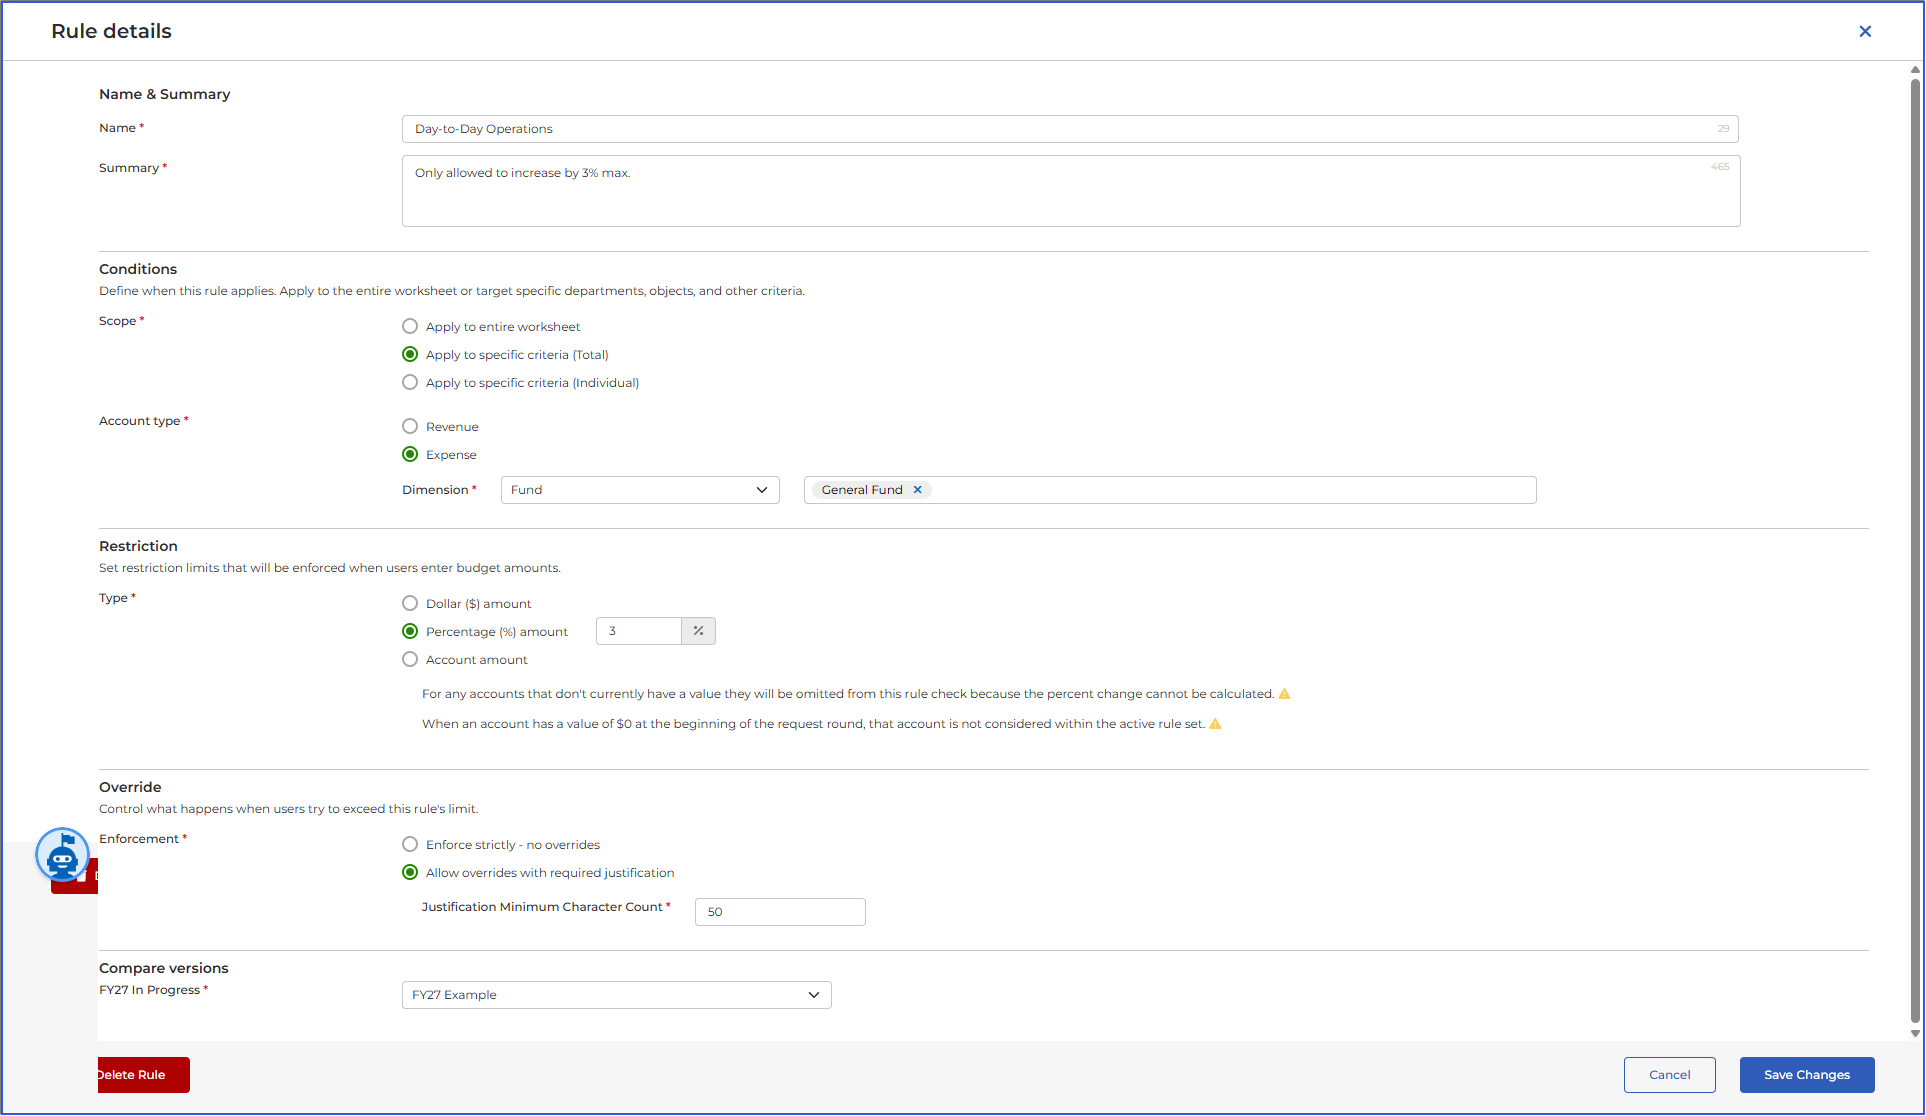Close the Rule details dialog
This screenshot has width=1926, height=1116.
coord(1865,31)
